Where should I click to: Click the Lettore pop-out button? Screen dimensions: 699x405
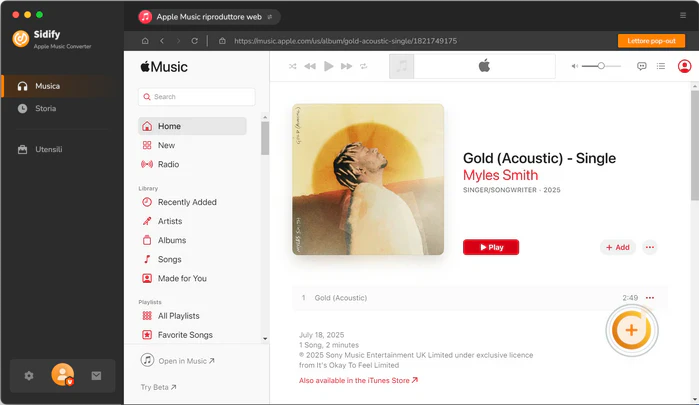pos(651,41)
